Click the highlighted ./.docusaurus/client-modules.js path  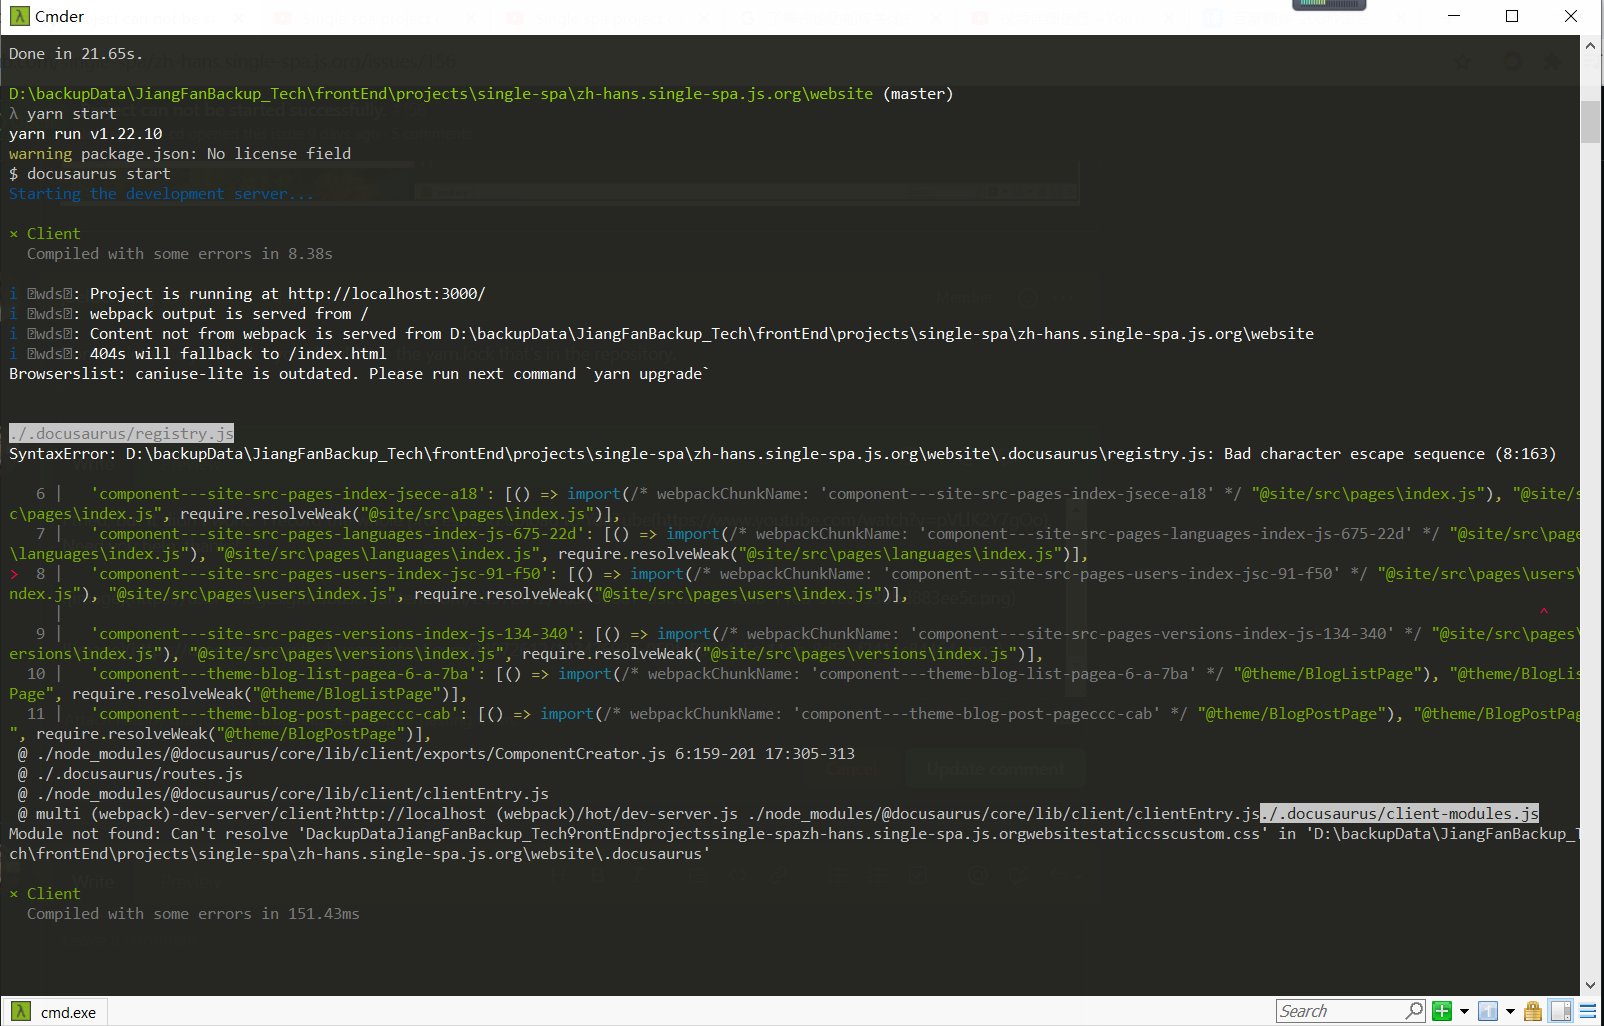(x=1400, y=813)
